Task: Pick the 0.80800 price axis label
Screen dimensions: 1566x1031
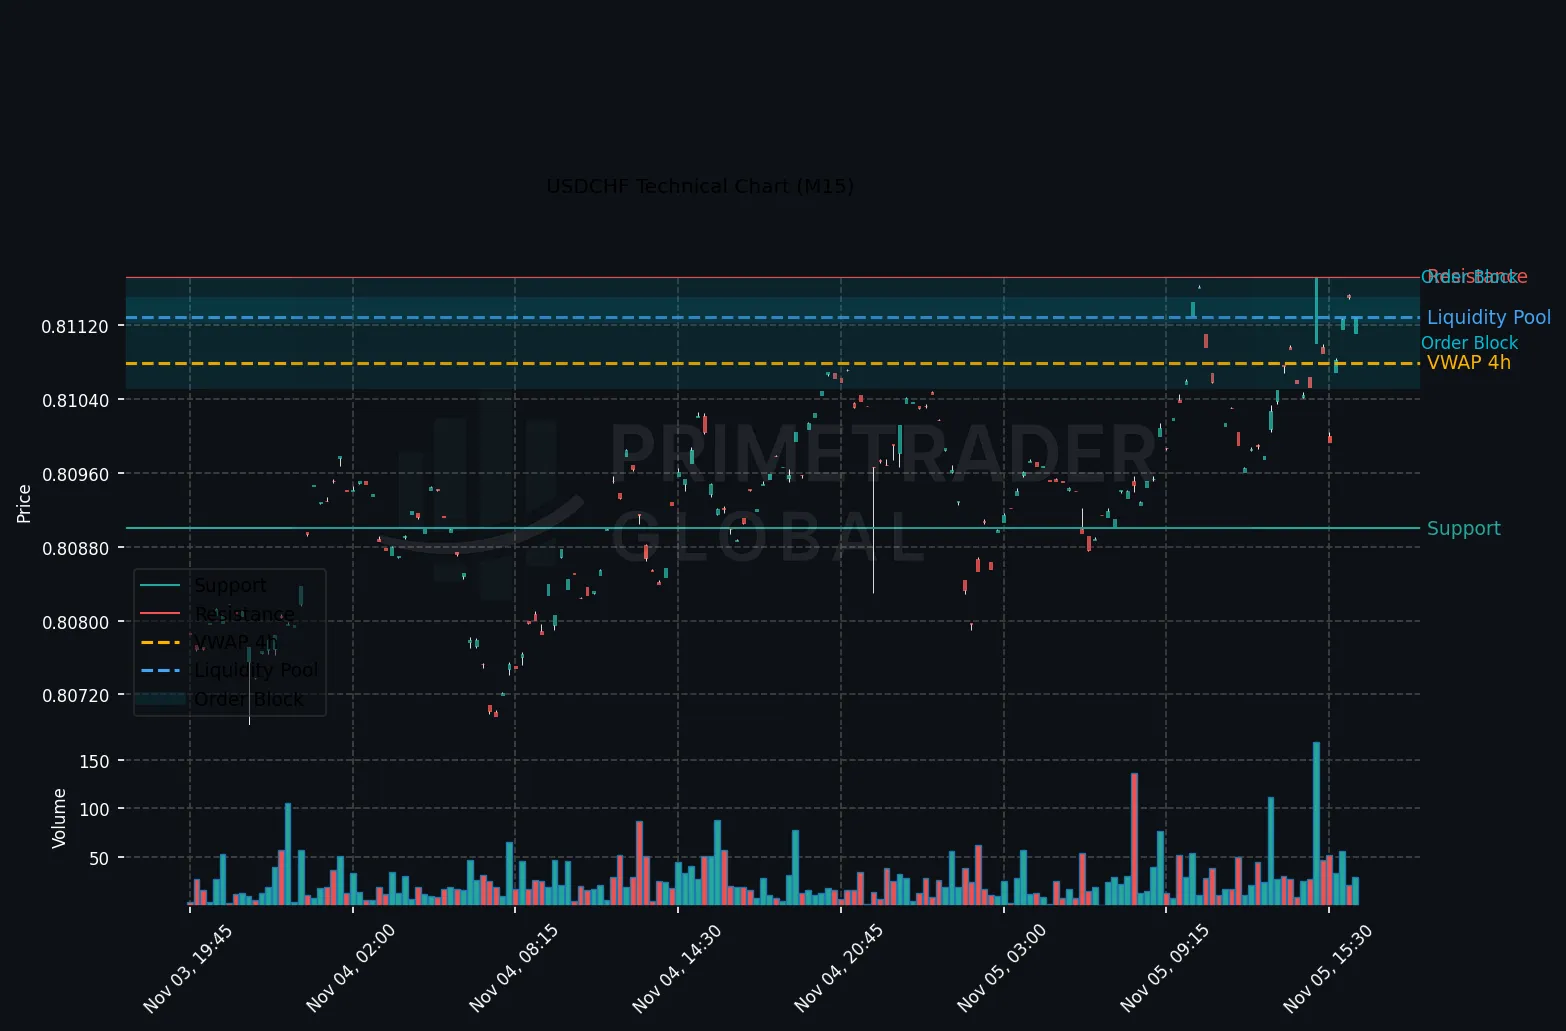Action: pos(75,622)
